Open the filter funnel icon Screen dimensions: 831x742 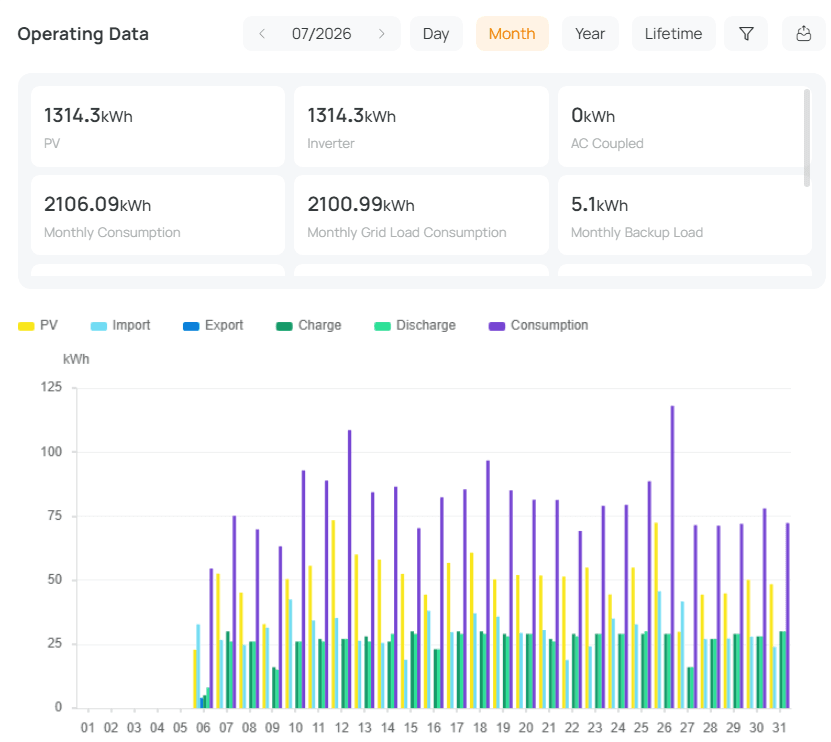point(746,34)
